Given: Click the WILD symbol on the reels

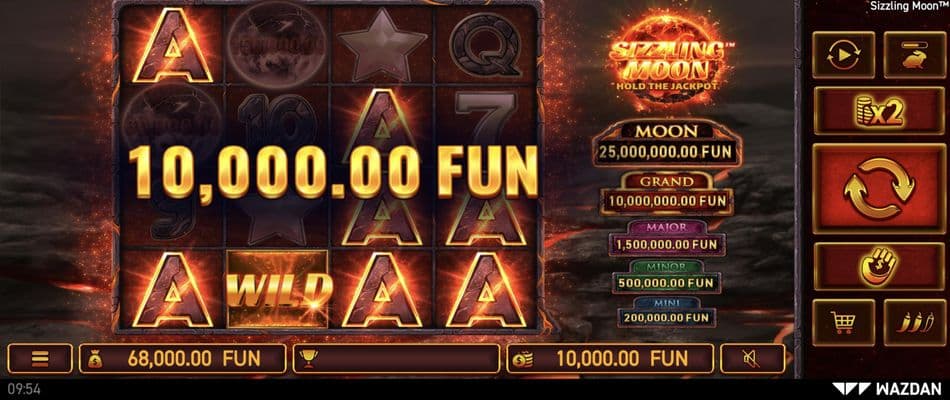Looking at the screenshot, I should click(x=277, y=289).
